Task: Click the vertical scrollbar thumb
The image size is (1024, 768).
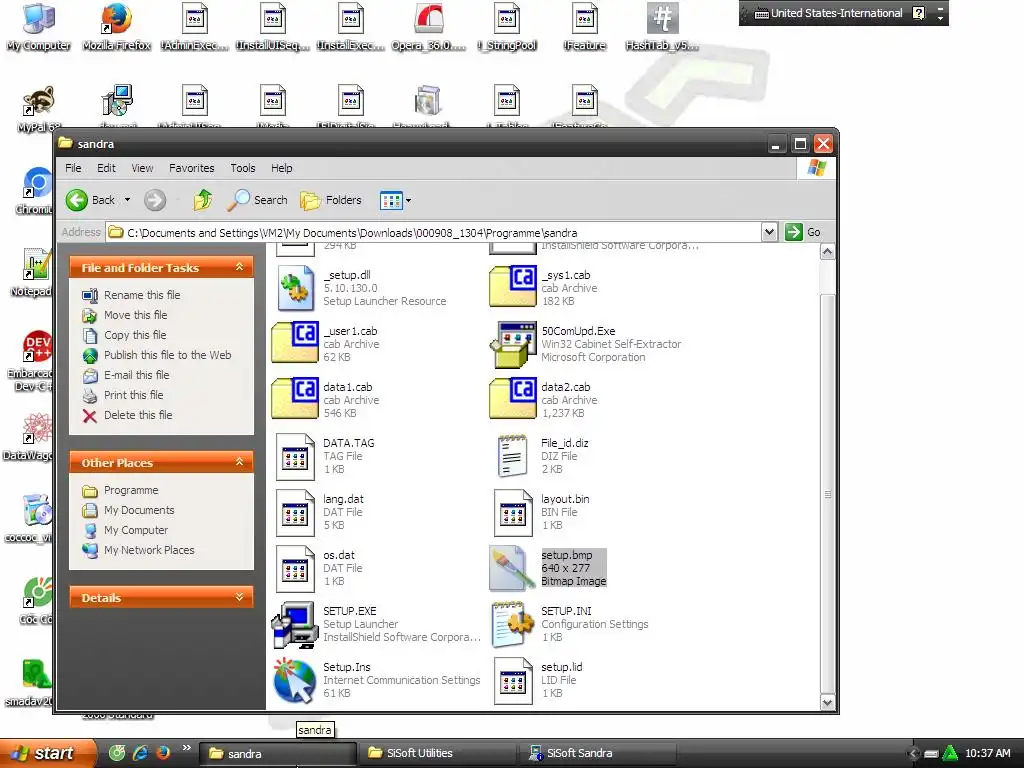Action: 827,494
